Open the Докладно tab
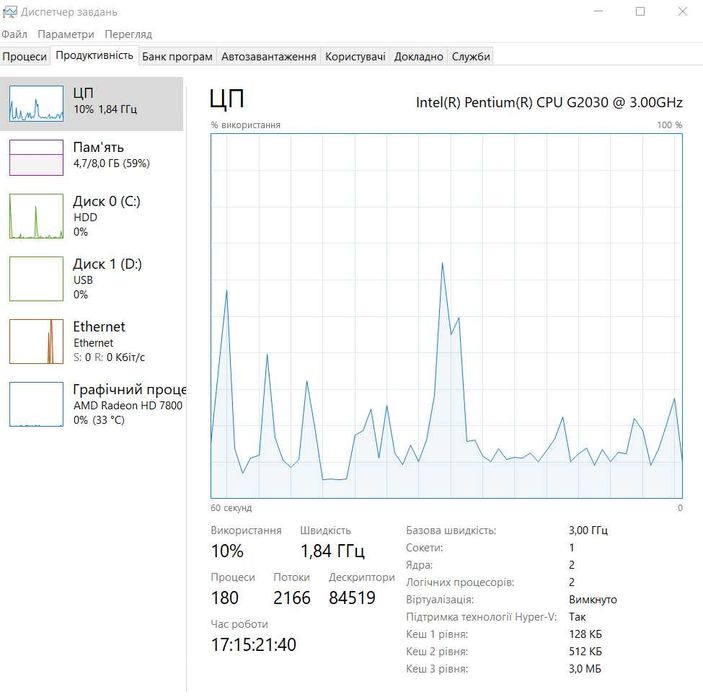 (x=418, y=57)
